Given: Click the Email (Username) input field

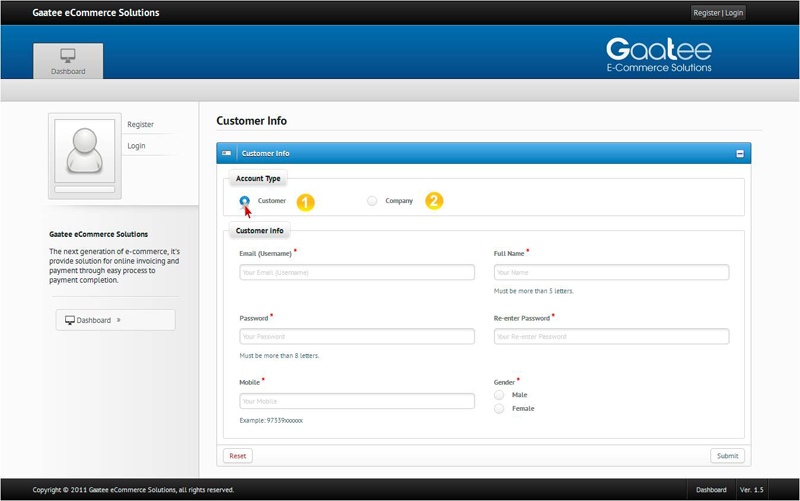Looking at the screenshot, I should click(357, 272).
